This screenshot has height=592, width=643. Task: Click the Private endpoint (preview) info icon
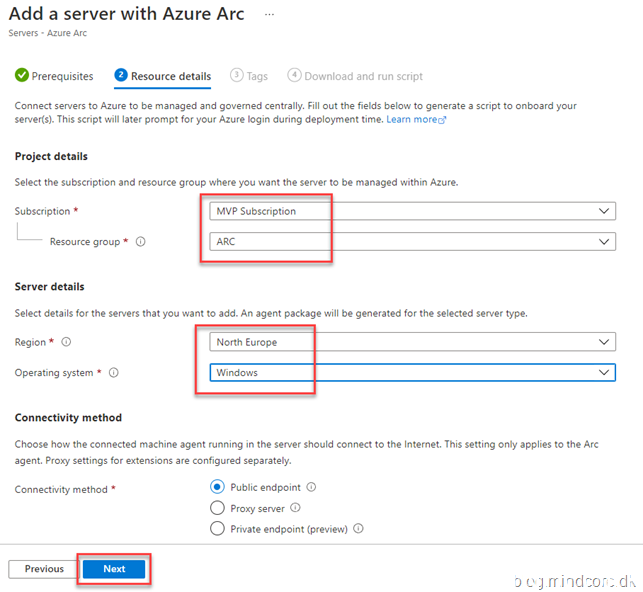point(358,529)
